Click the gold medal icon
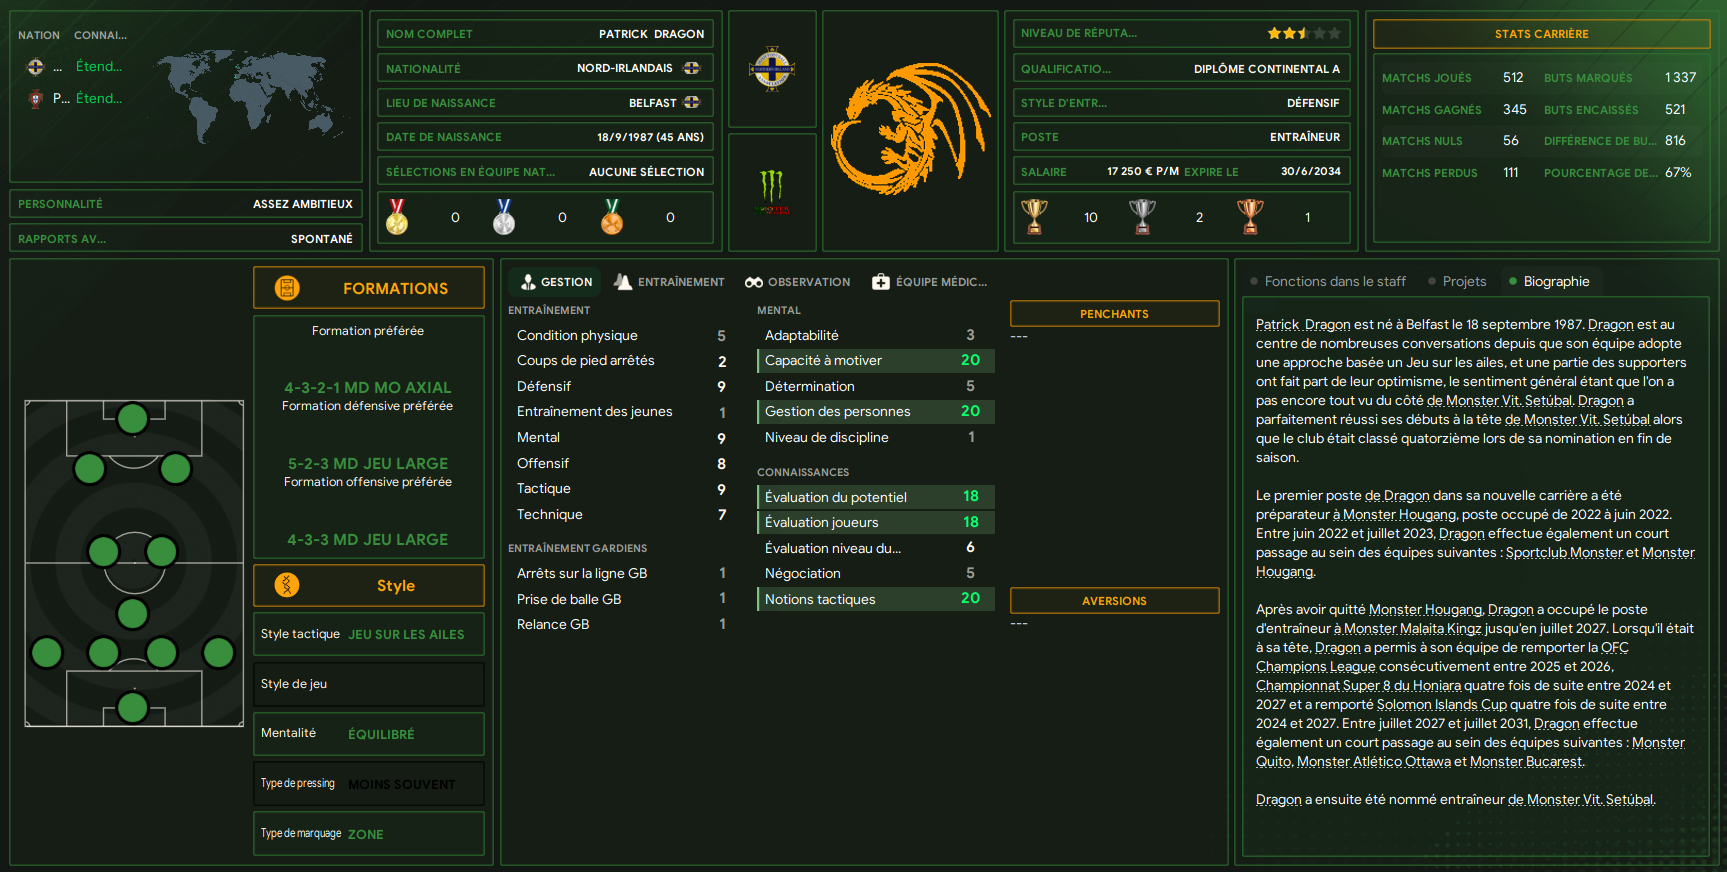Screen dimensions: 1727x872 tap(397, 216)
